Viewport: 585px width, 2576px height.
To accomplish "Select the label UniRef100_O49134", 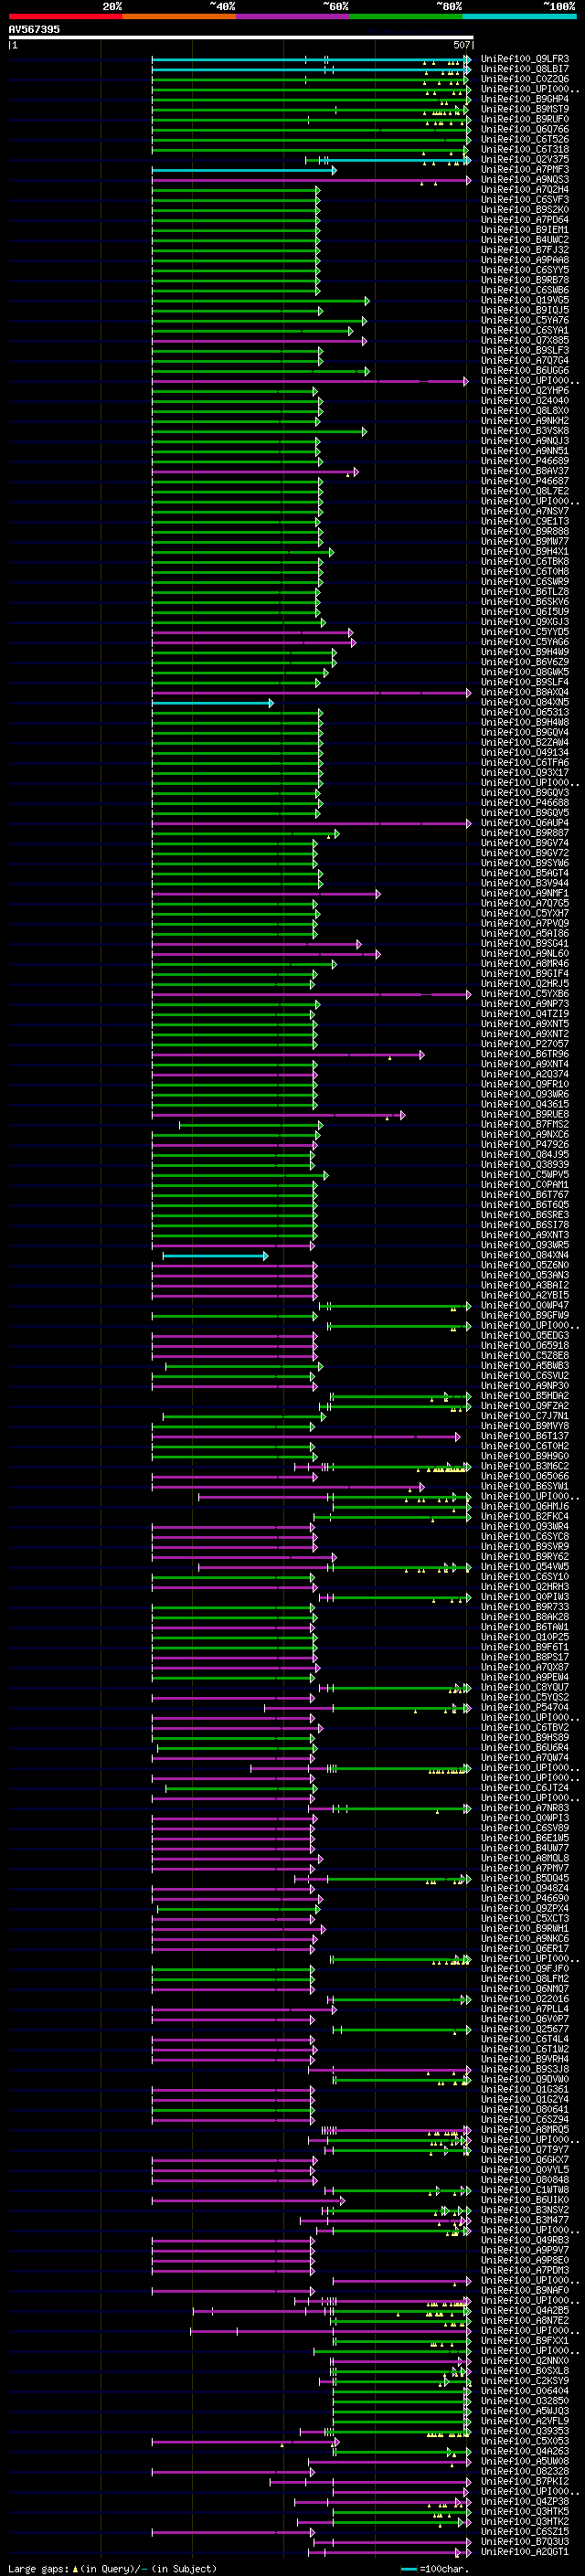I will pos(525,752).
